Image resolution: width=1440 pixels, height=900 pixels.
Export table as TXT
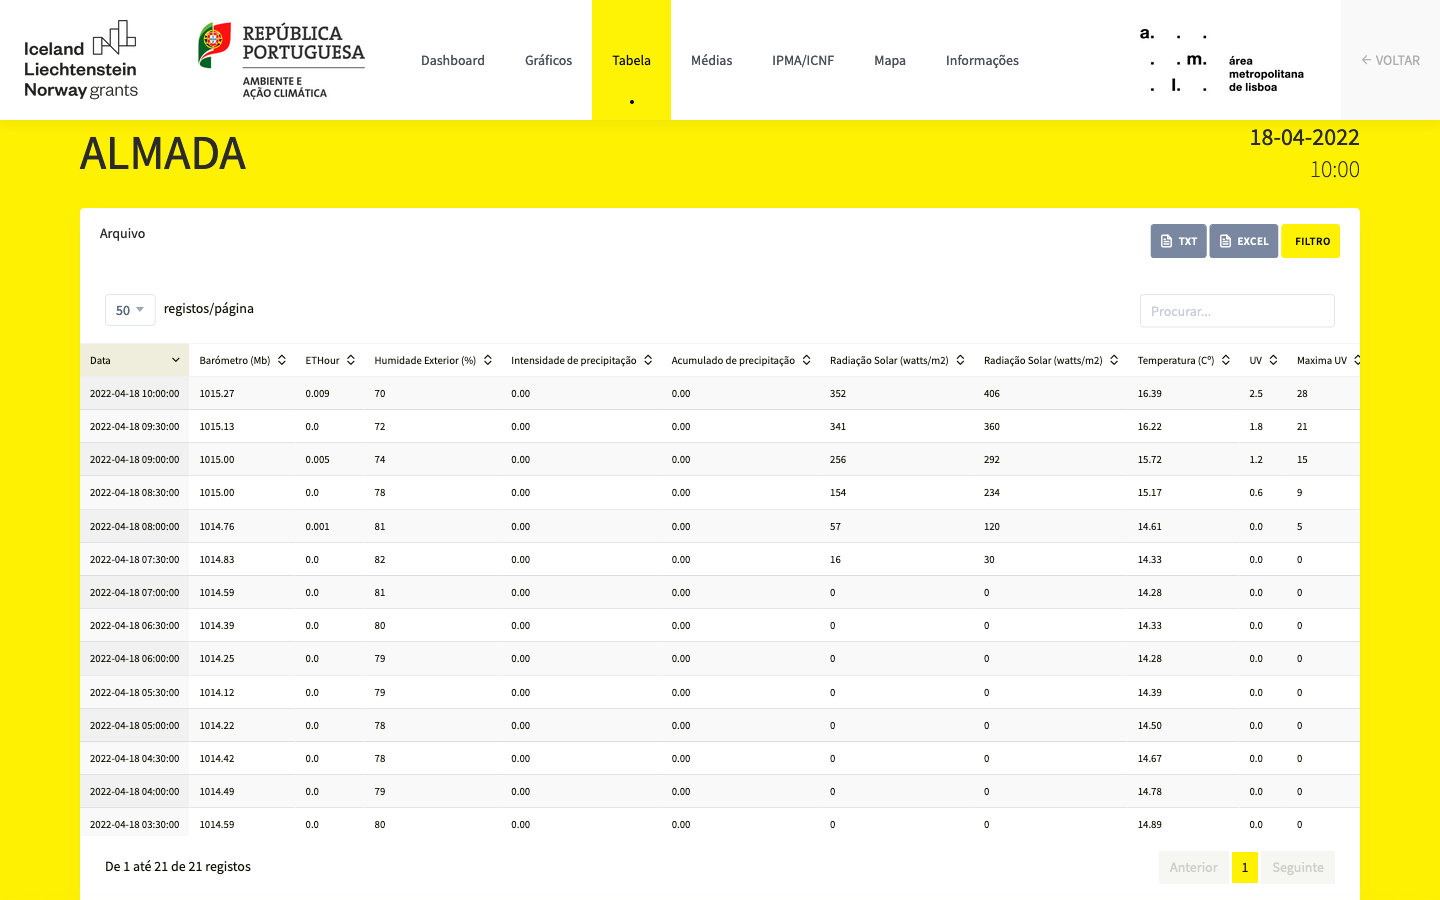coord(1179,241)
